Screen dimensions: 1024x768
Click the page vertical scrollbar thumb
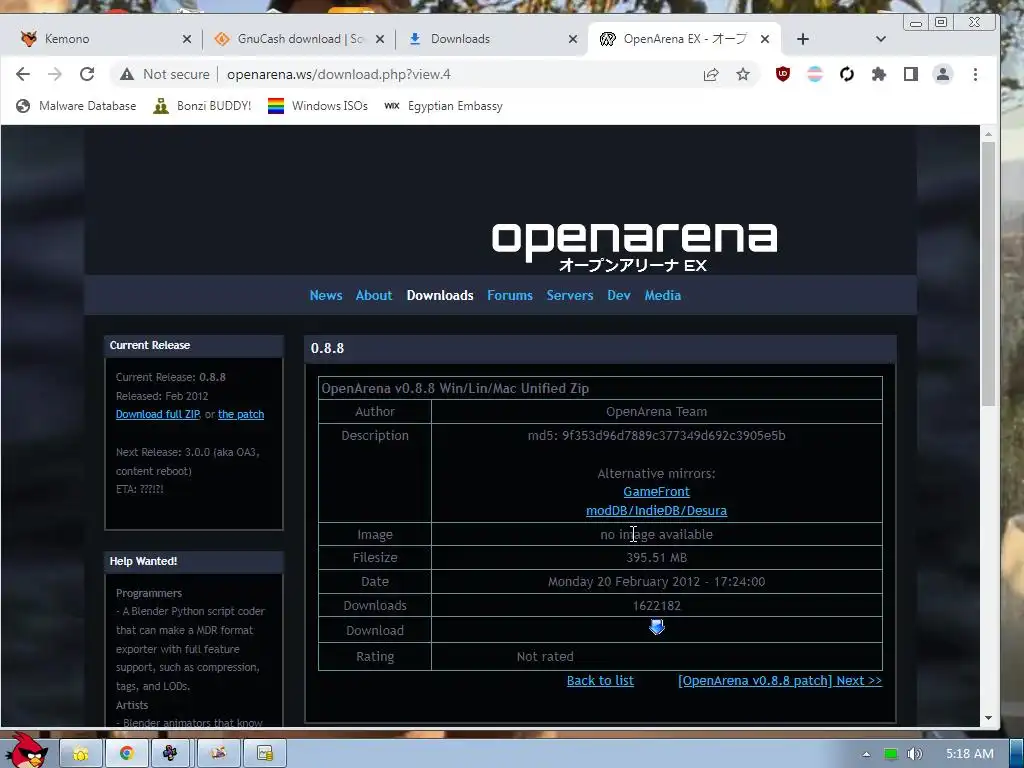point(989,274)
